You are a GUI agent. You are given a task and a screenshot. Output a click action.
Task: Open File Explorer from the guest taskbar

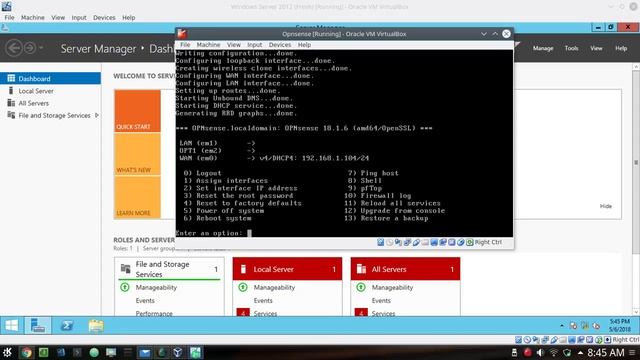[x=96, y=326]
